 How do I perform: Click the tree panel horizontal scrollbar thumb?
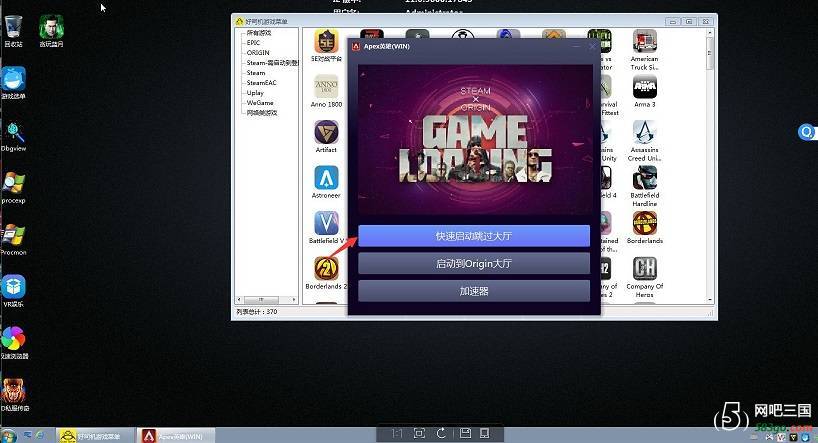pos(261,300)
